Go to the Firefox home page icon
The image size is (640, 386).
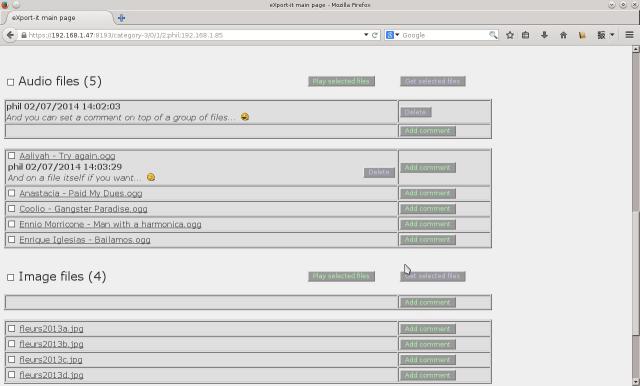click(563, 35)
